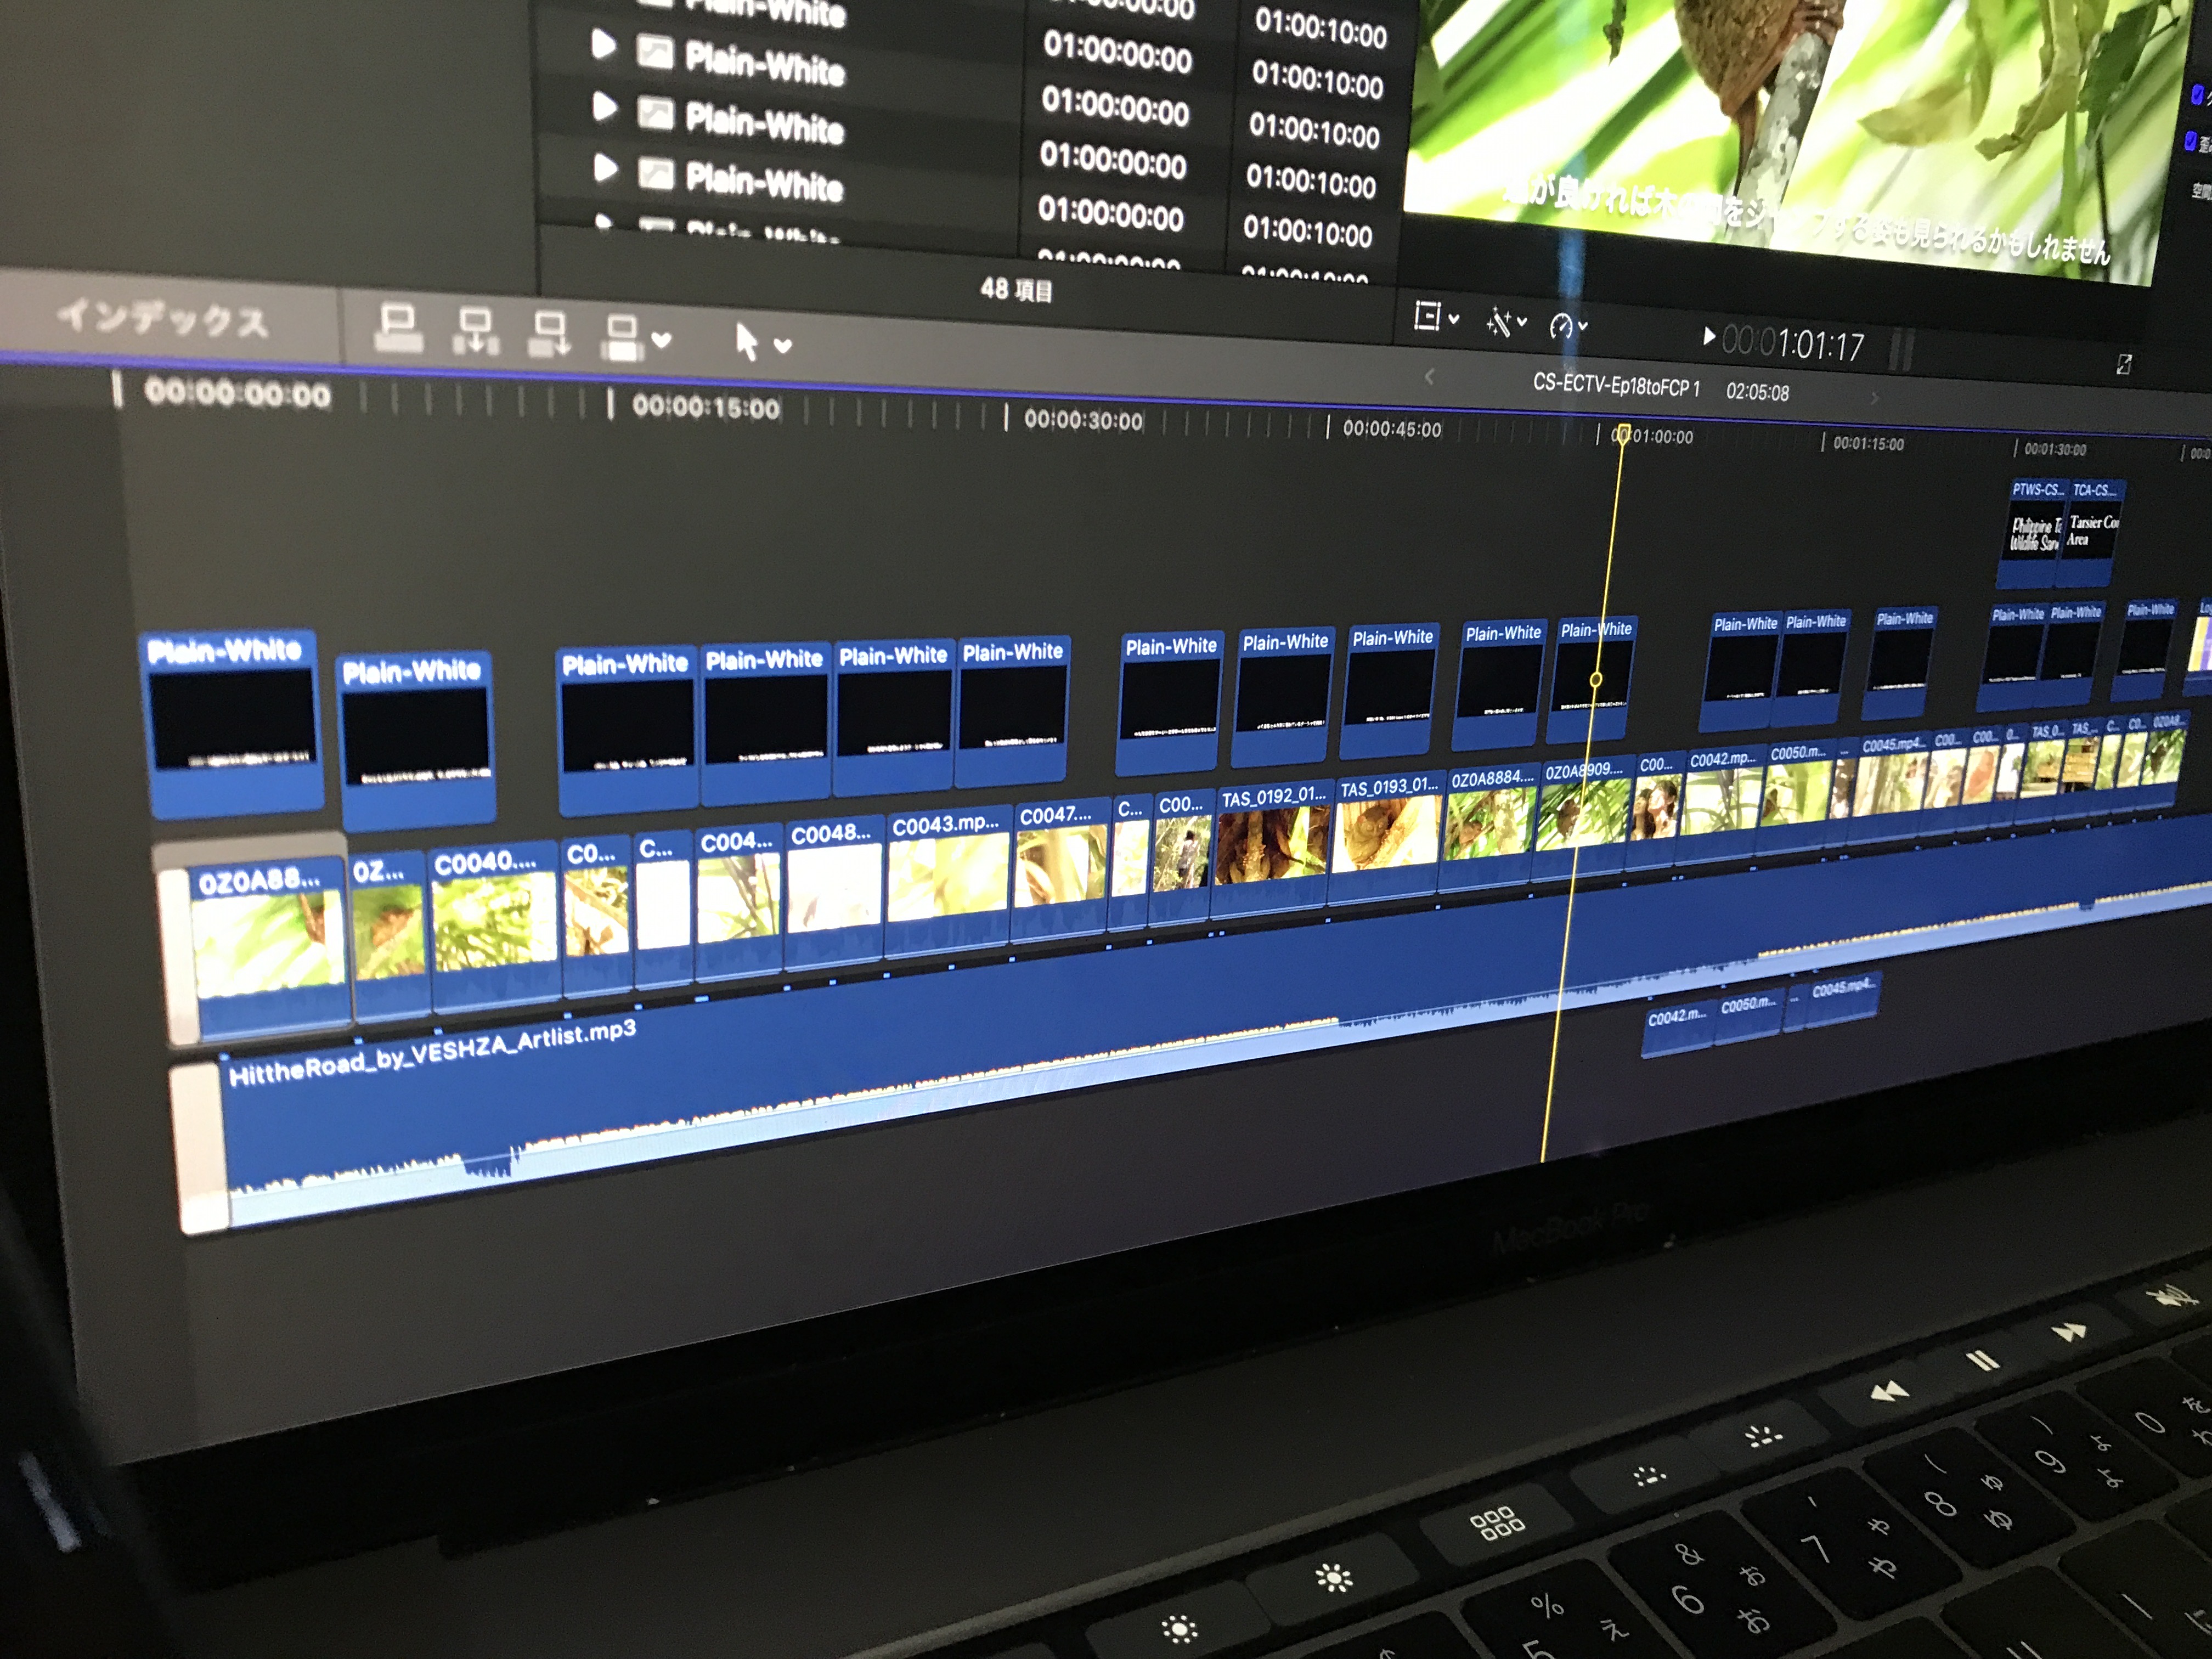Click the overwrite clip edit button
This screenshot has width=2212, height=1659.
click(x=623, y=337)
